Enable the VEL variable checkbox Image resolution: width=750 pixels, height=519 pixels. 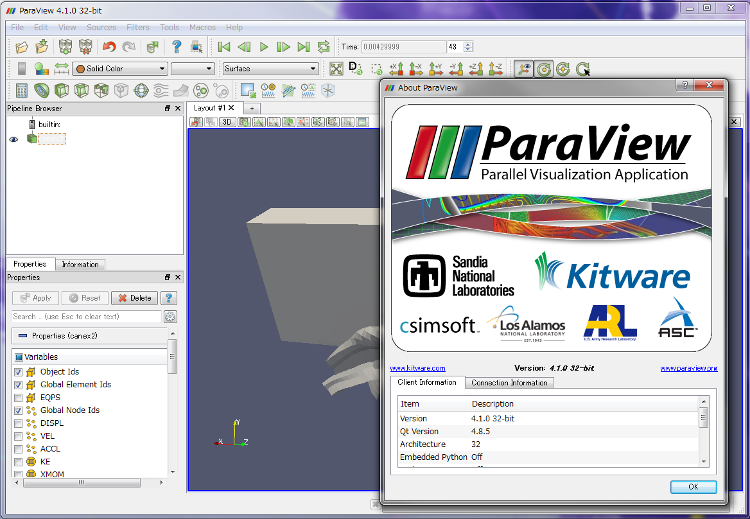click(x=18, y=436)
